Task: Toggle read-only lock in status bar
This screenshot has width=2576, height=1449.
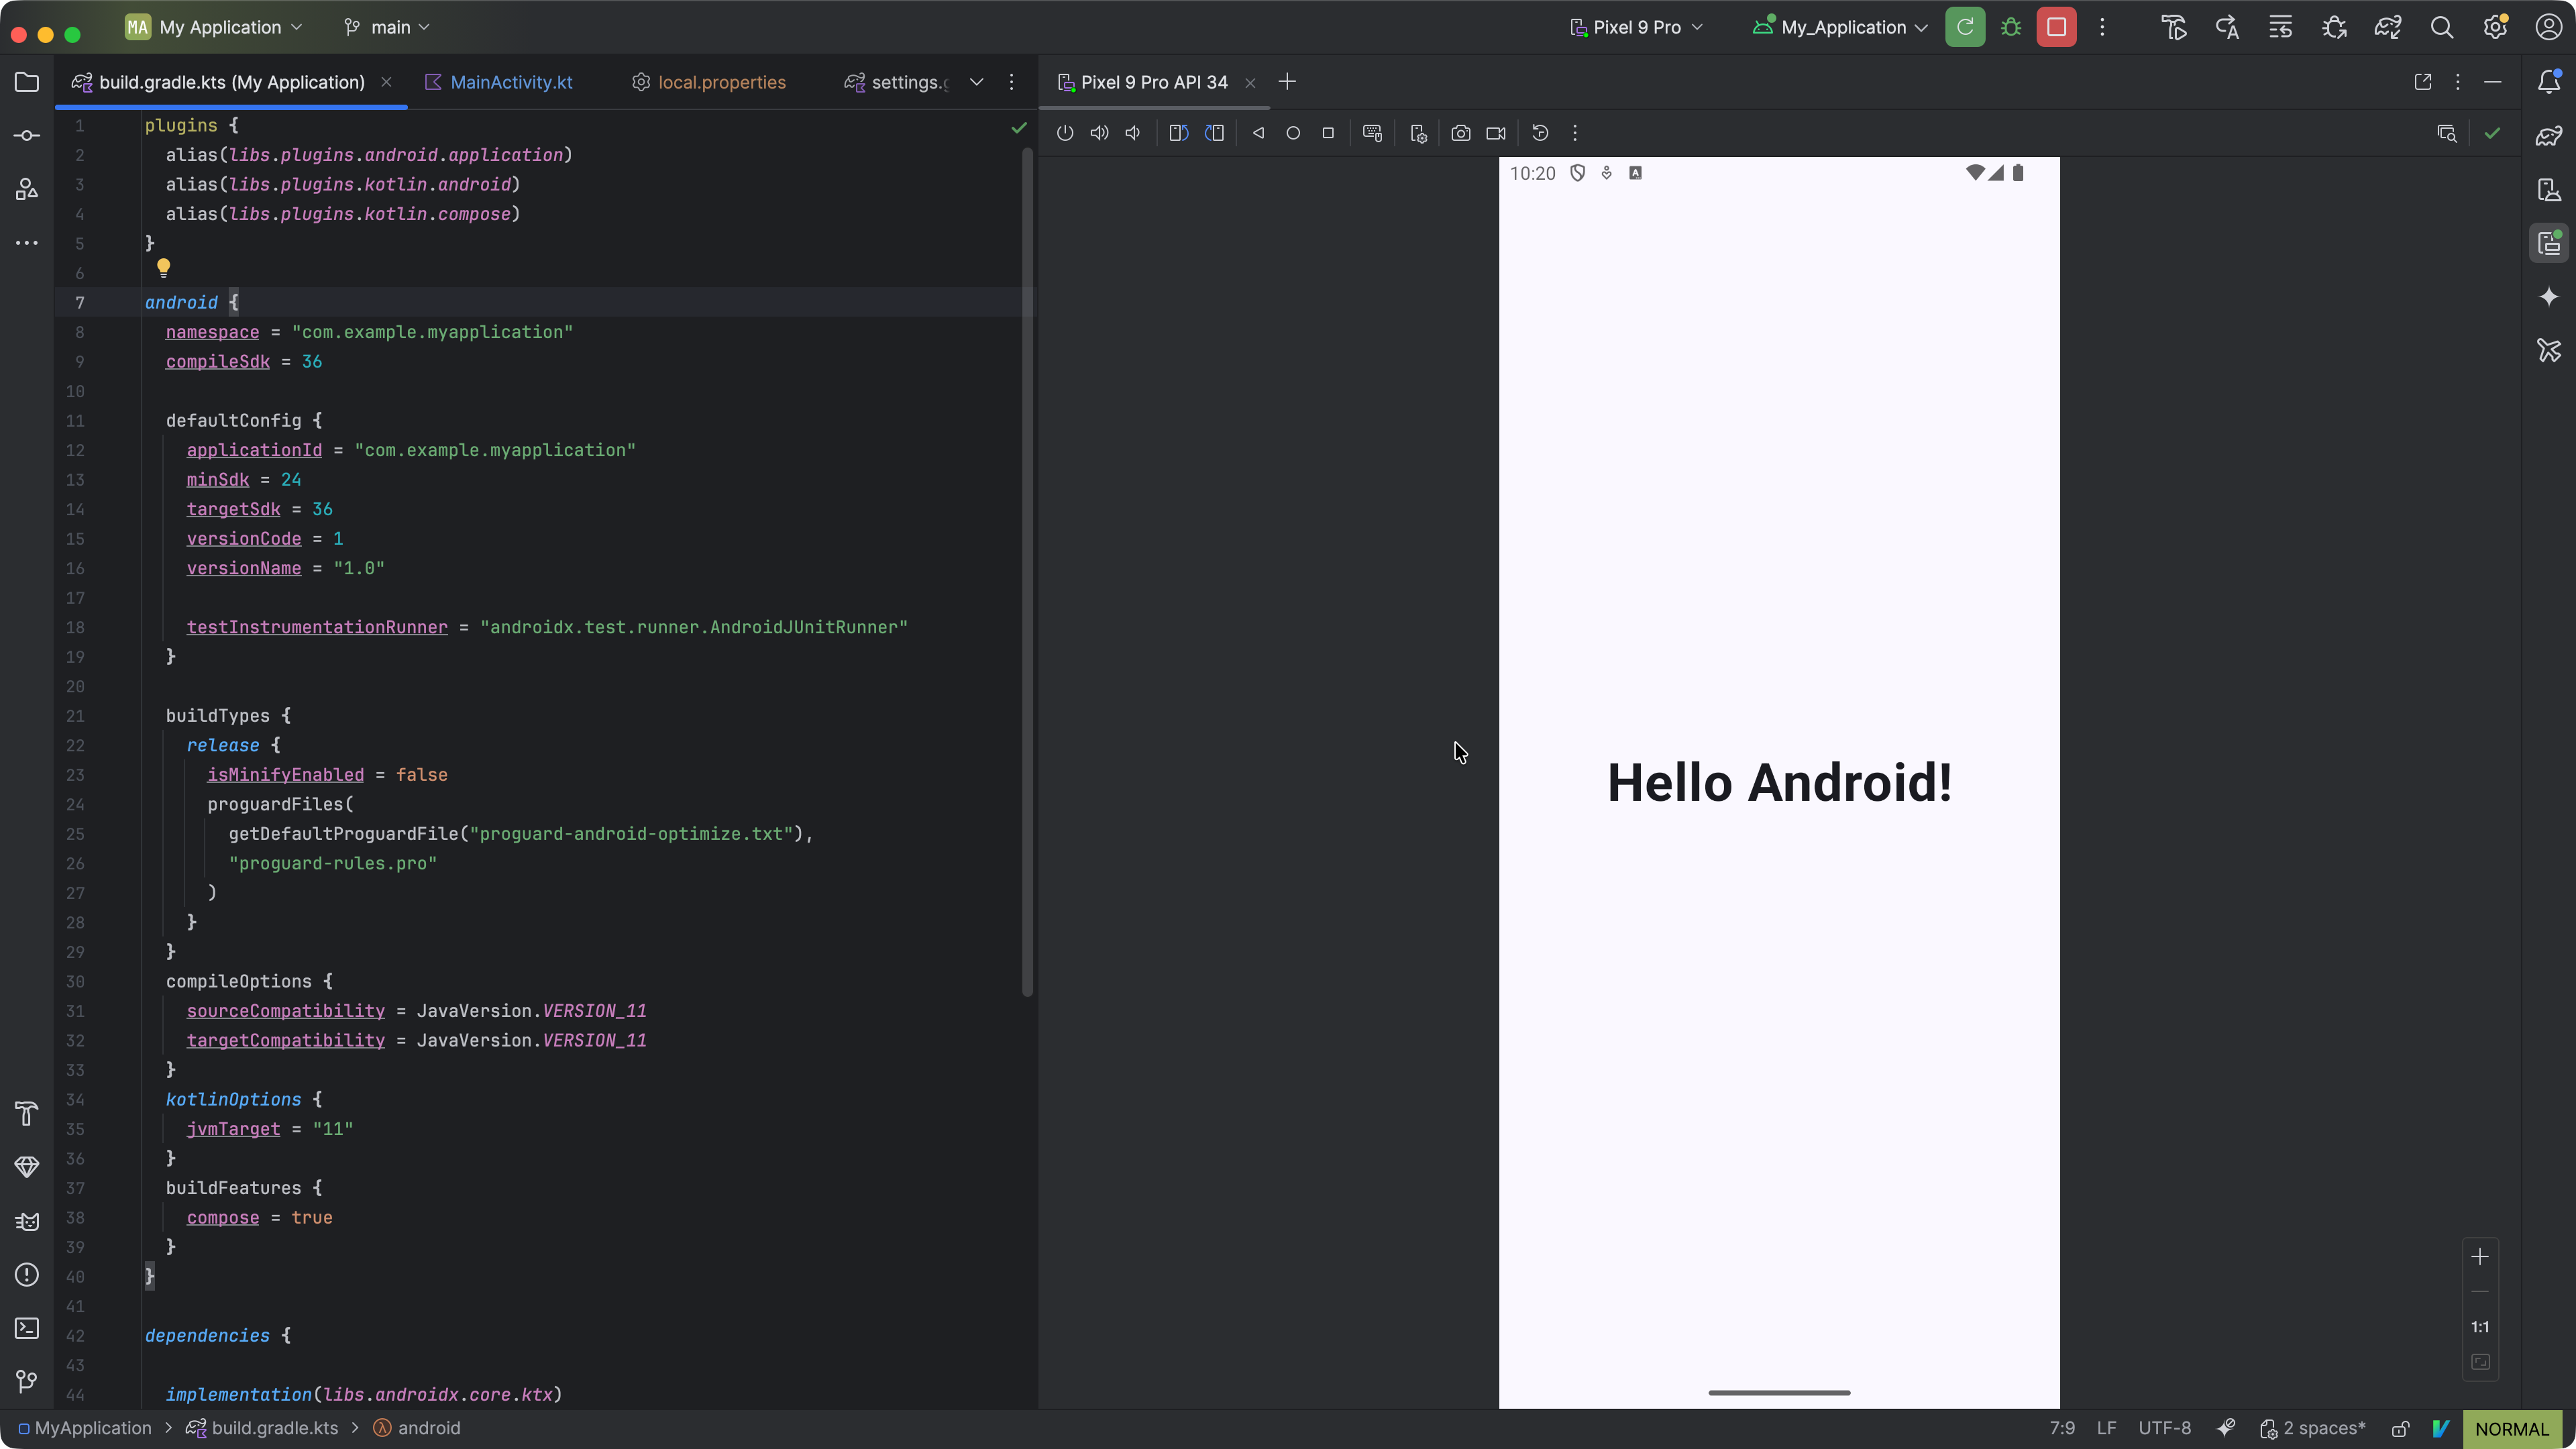Action: (2400, 1428)
